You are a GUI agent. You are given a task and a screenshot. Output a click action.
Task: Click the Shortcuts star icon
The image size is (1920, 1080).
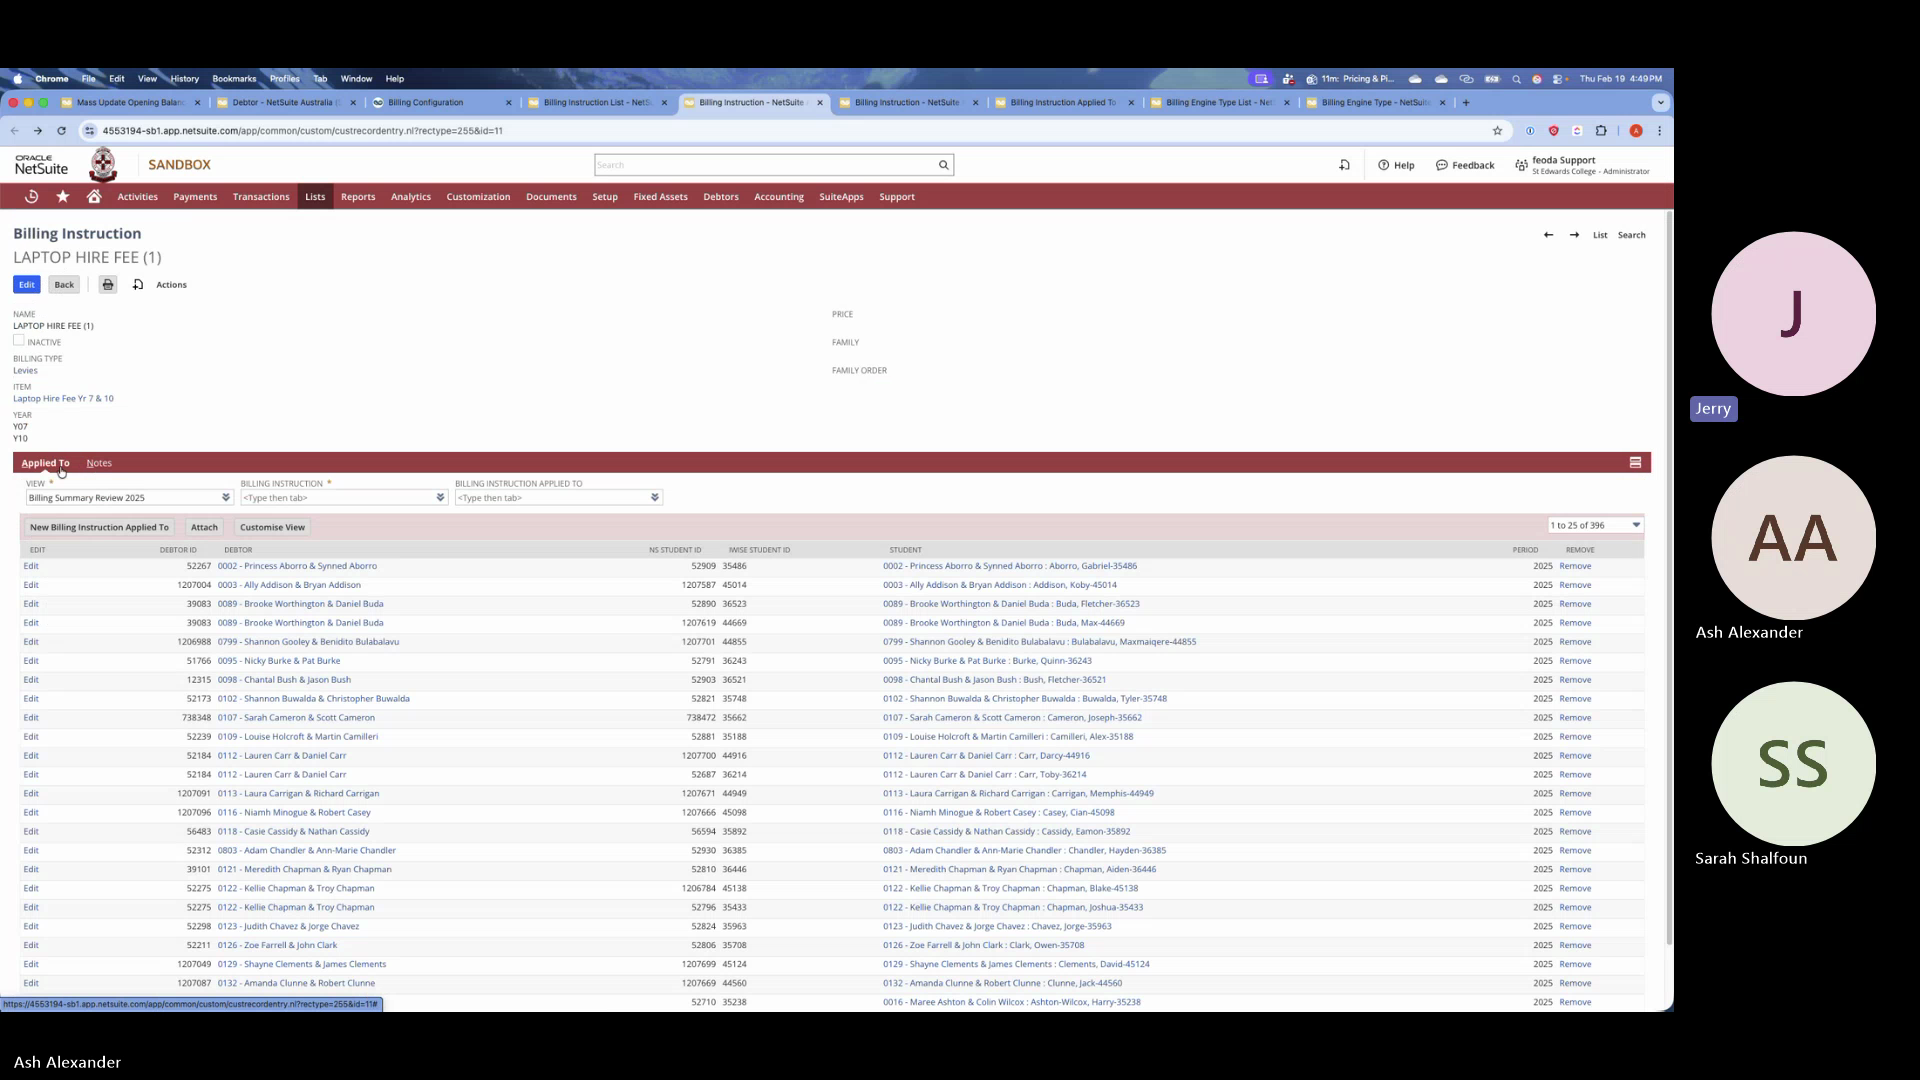(x=63, y=197)
